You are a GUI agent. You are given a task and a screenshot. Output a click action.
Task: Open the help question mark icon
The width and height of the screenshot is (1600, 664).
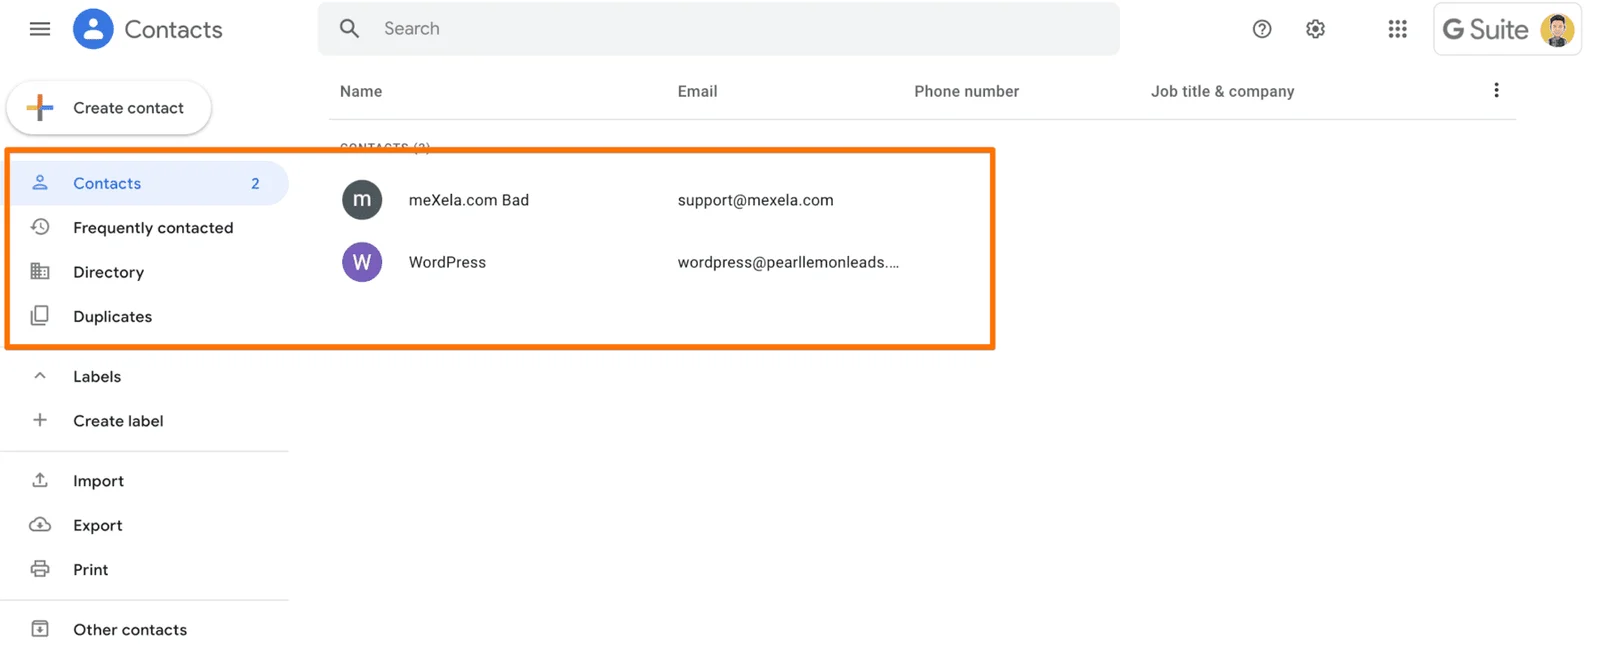tap(1262, 29)
